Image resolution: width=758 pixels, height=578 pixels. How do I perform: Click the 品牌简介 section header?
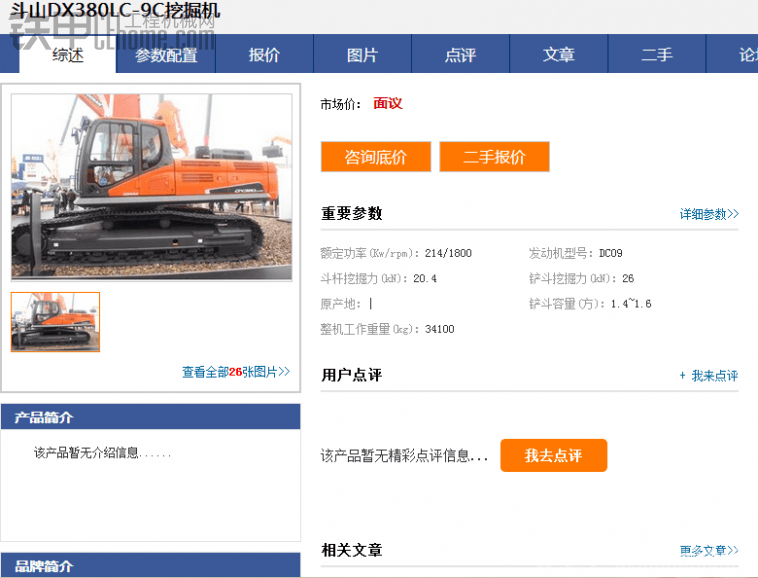point(151,565)
